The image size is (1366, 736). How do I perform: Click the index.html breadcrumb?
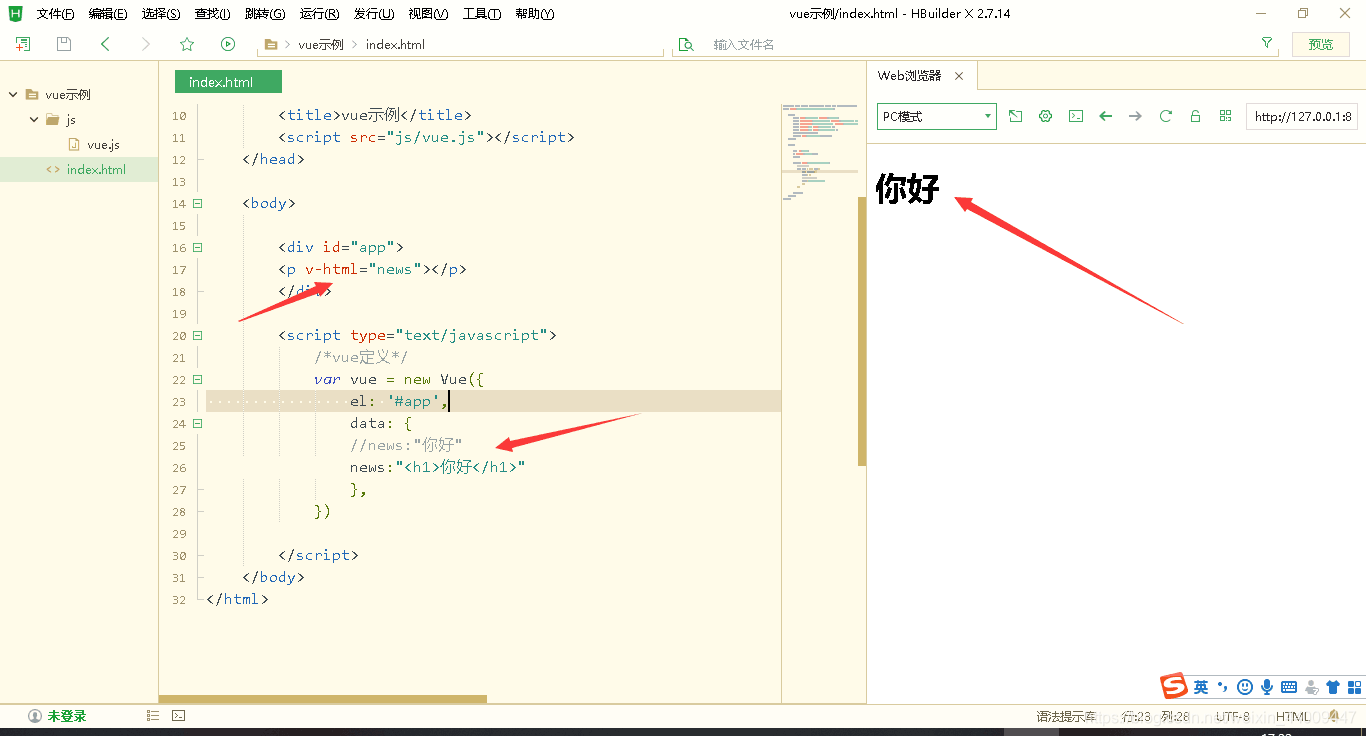(x=395, y=45)
